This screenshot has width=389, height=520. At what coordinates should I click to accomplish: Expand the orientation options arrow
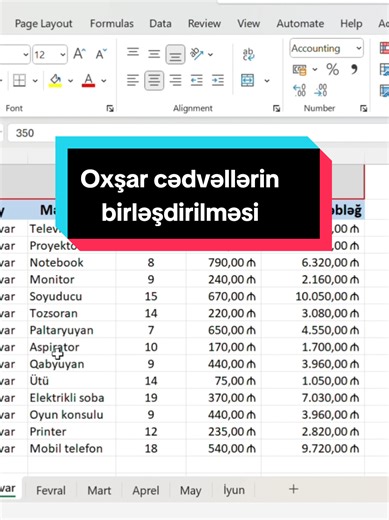[210, 54]
